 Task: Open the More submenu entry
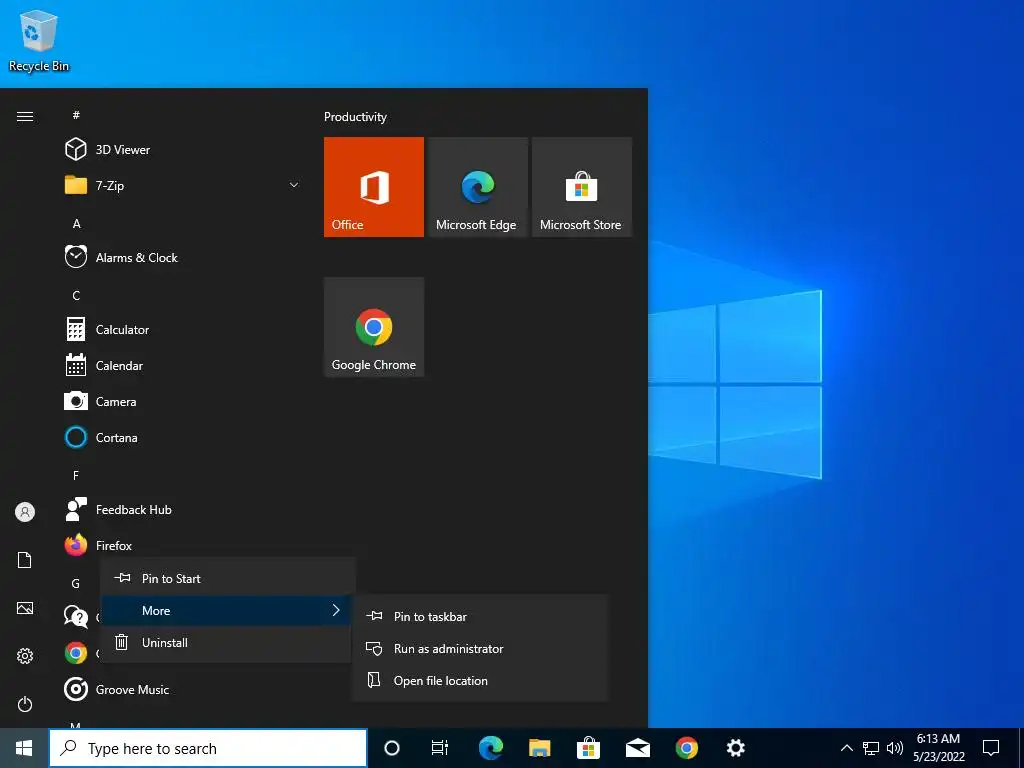click(227, 611)
